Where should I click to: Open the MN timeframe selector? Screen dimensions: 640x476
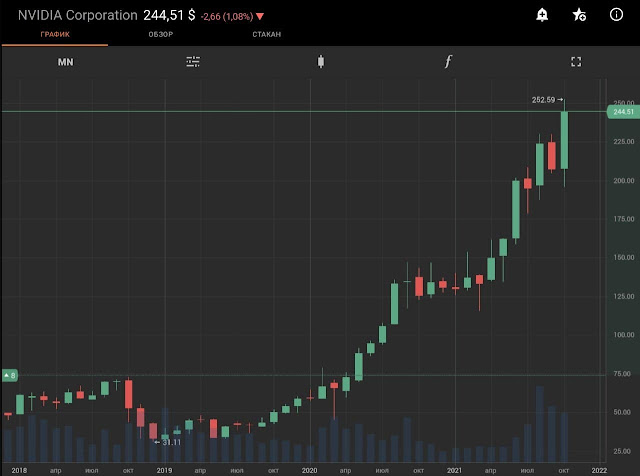coord(65,62)
